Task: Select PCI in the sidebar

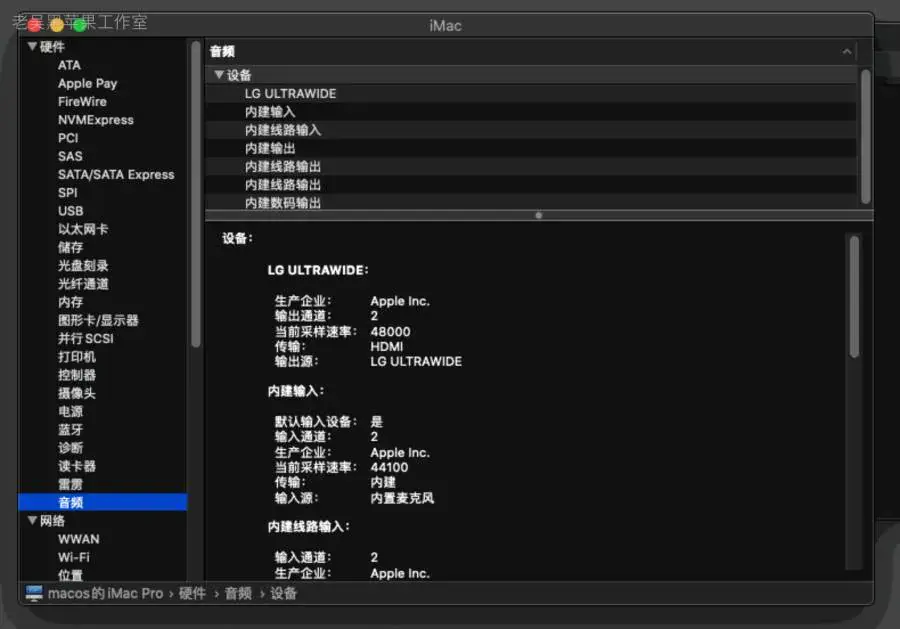Action: tap(68, 138)
